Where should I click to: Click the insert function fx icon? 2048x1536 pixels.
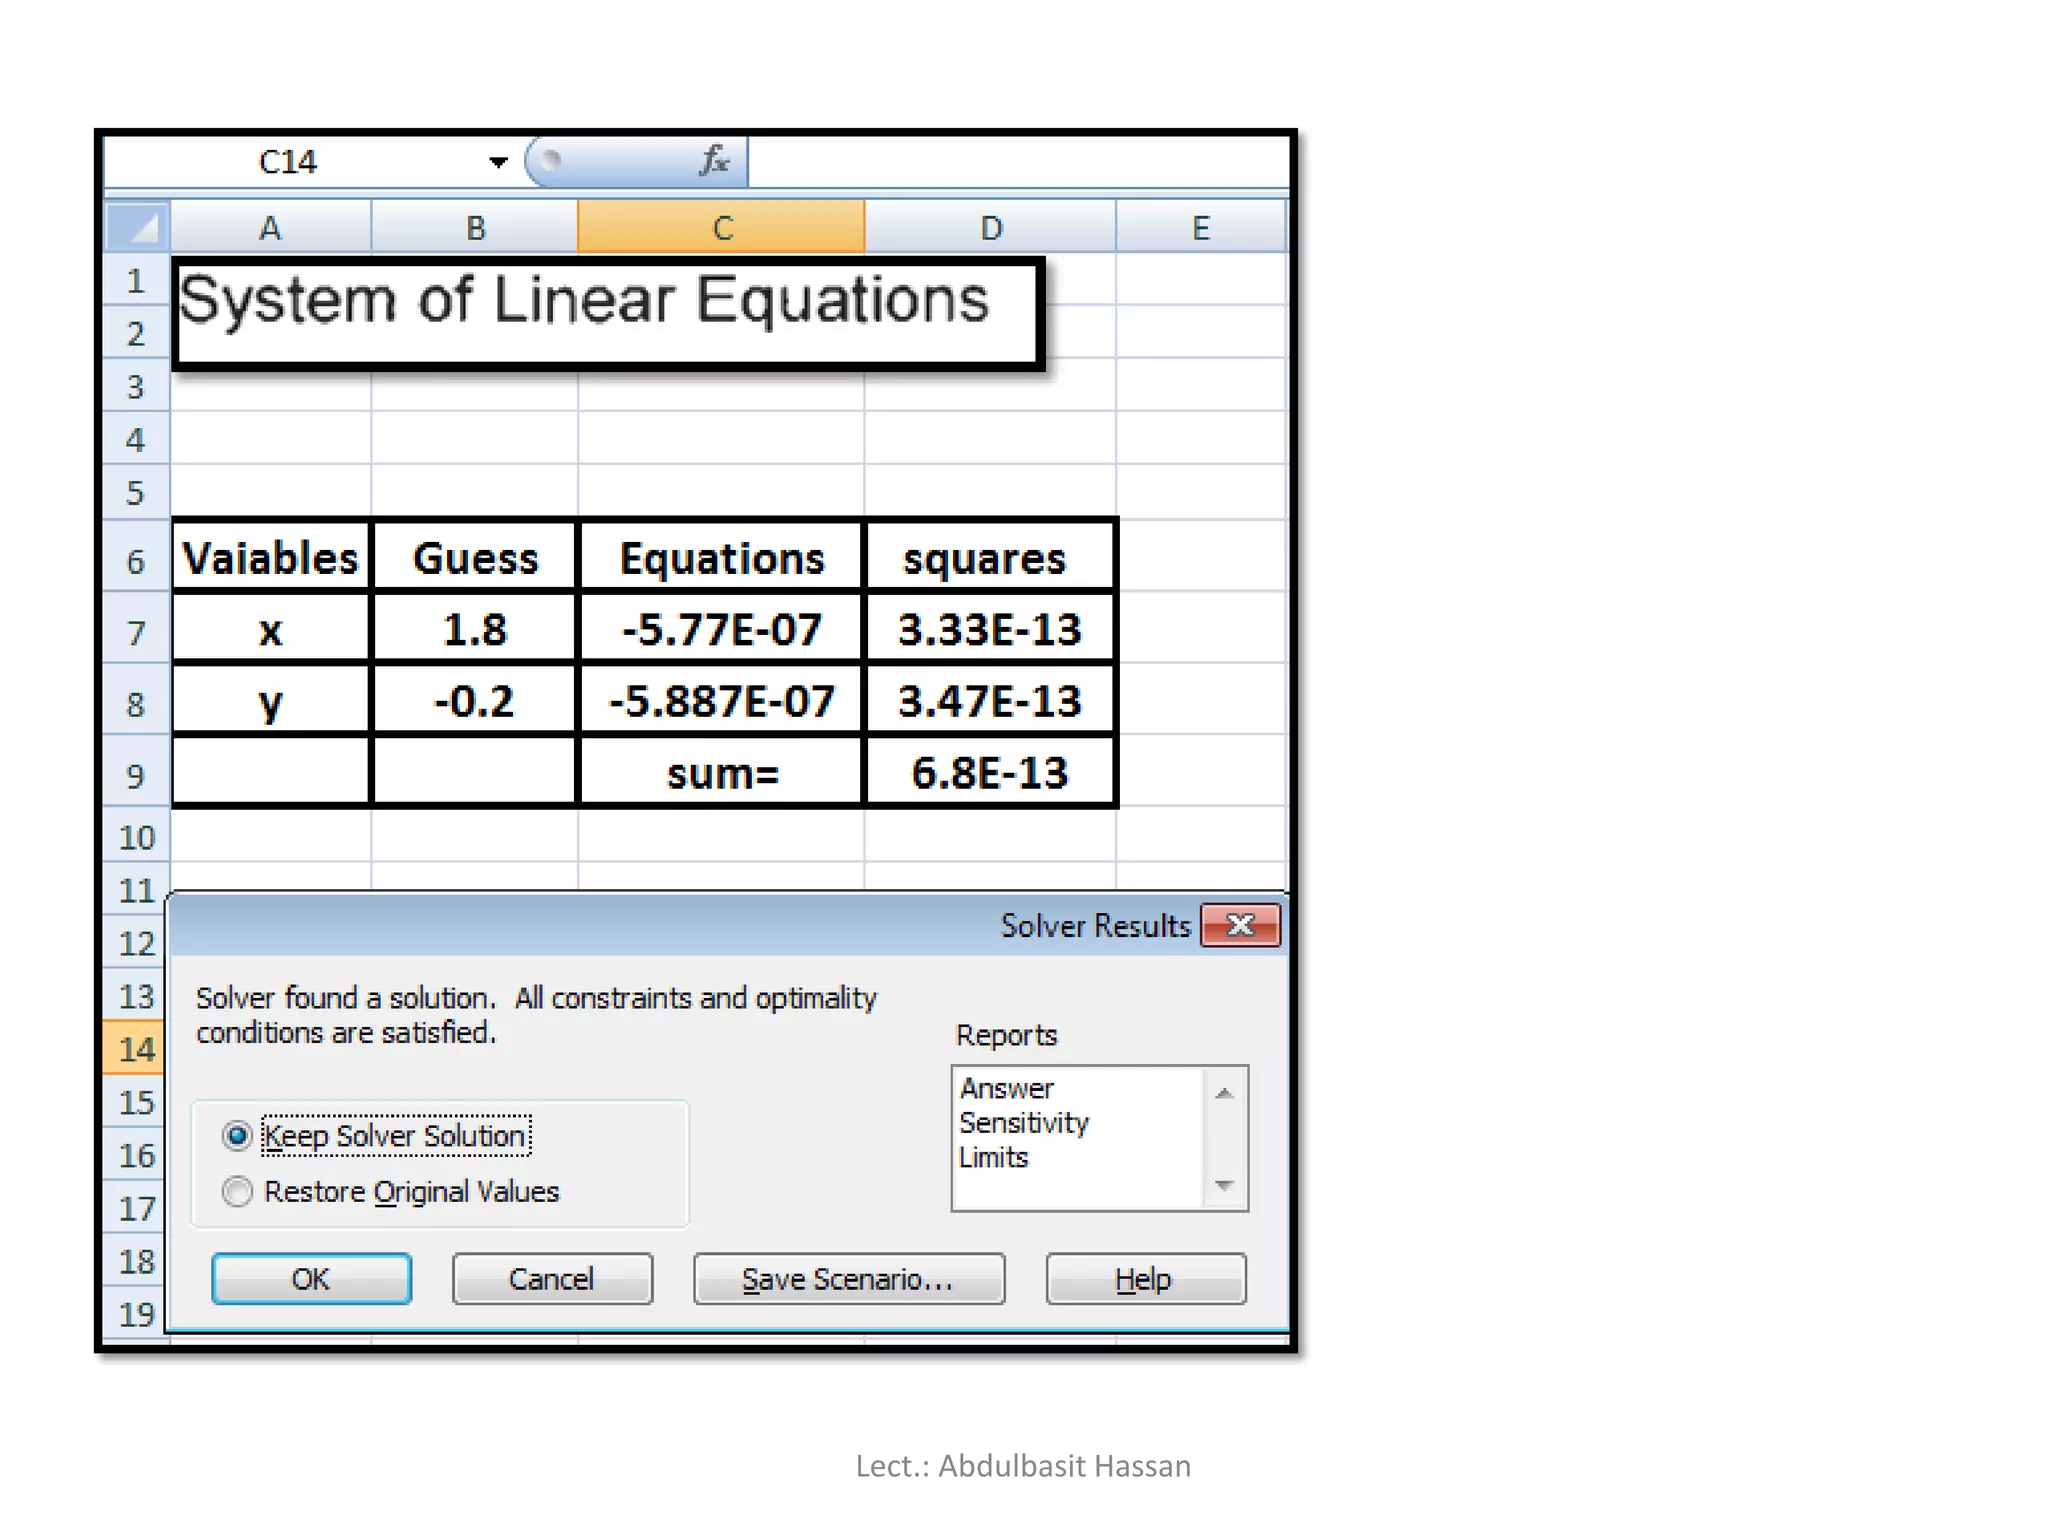click(714, 160)
